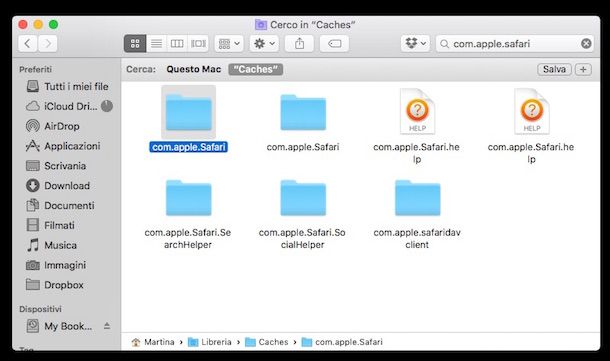The height and width of the screenshot is (361, 610).
Task: Select the second, unhighlighted com.apple.Safari folder
Action: click(303, 113)
